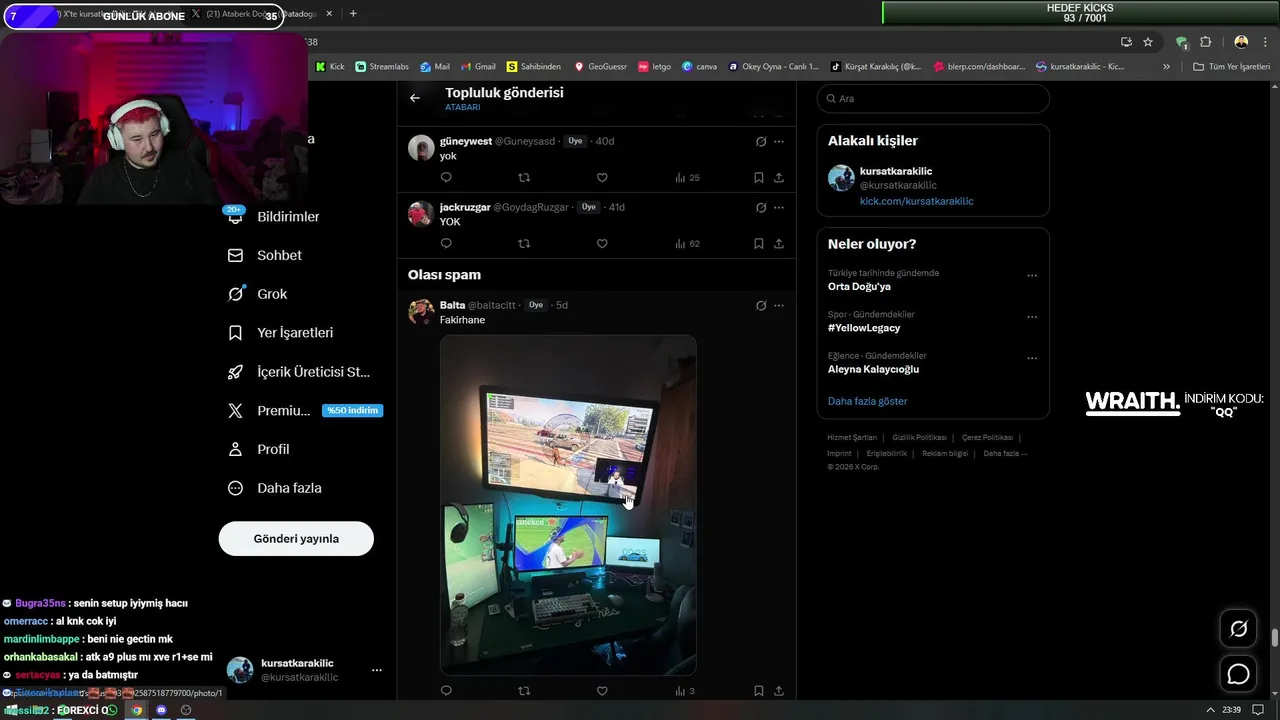The image size is (1280, 720).
Task: Open the browser extensions puzzle icon
Action: tap(1205, 42)
